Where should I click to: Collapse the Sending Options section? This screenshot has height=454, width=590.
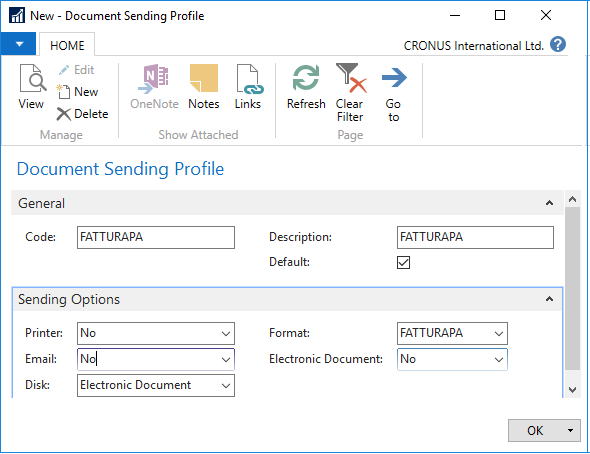point(549,299)
